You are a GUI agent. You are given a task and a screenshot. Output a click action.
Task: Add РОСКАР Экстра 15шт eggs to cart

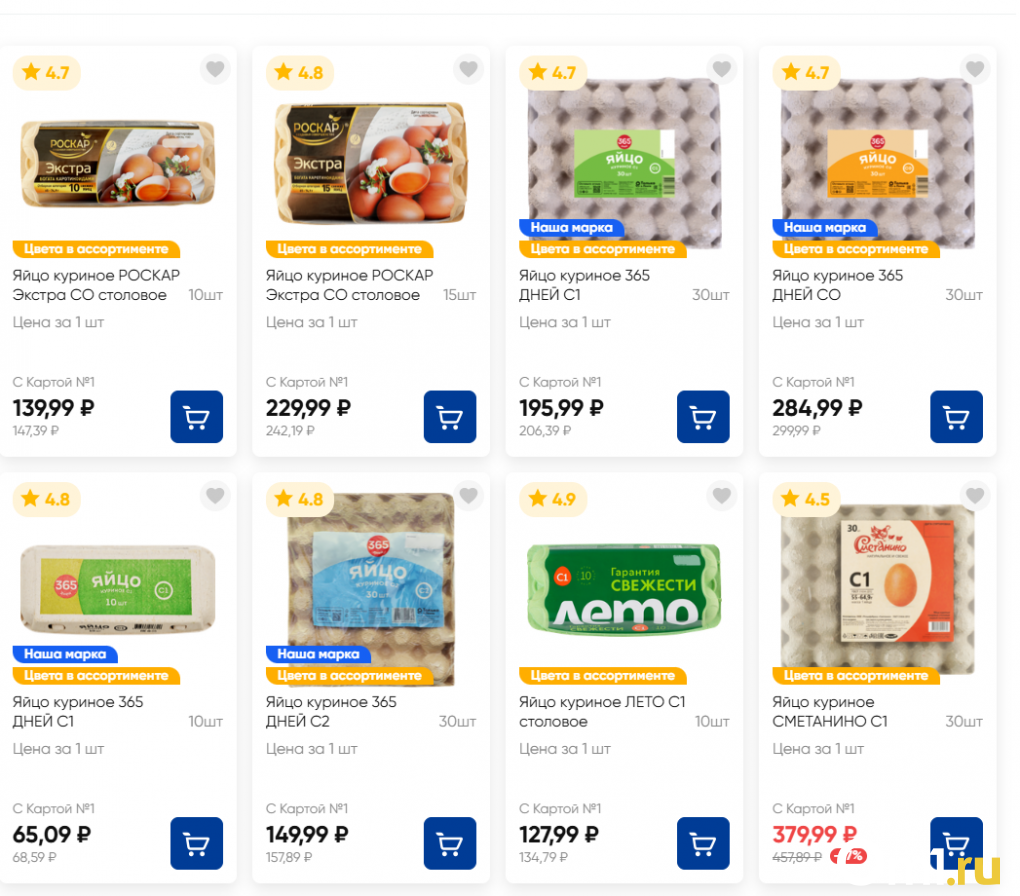coord(450,417)
